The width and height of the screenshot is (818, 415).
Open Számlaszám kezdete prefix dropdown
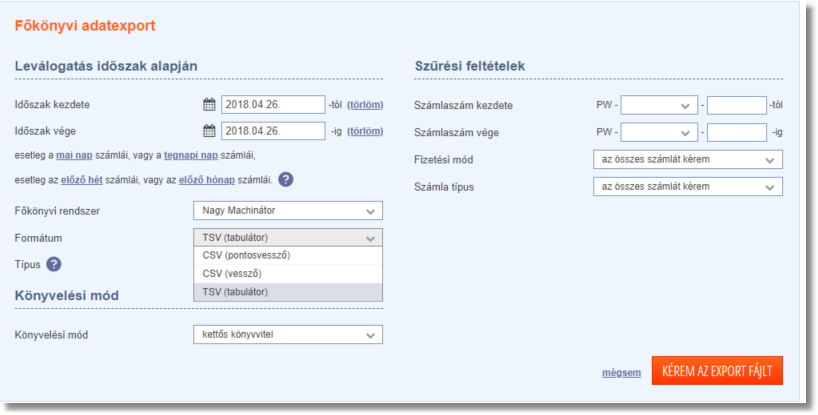658,105
